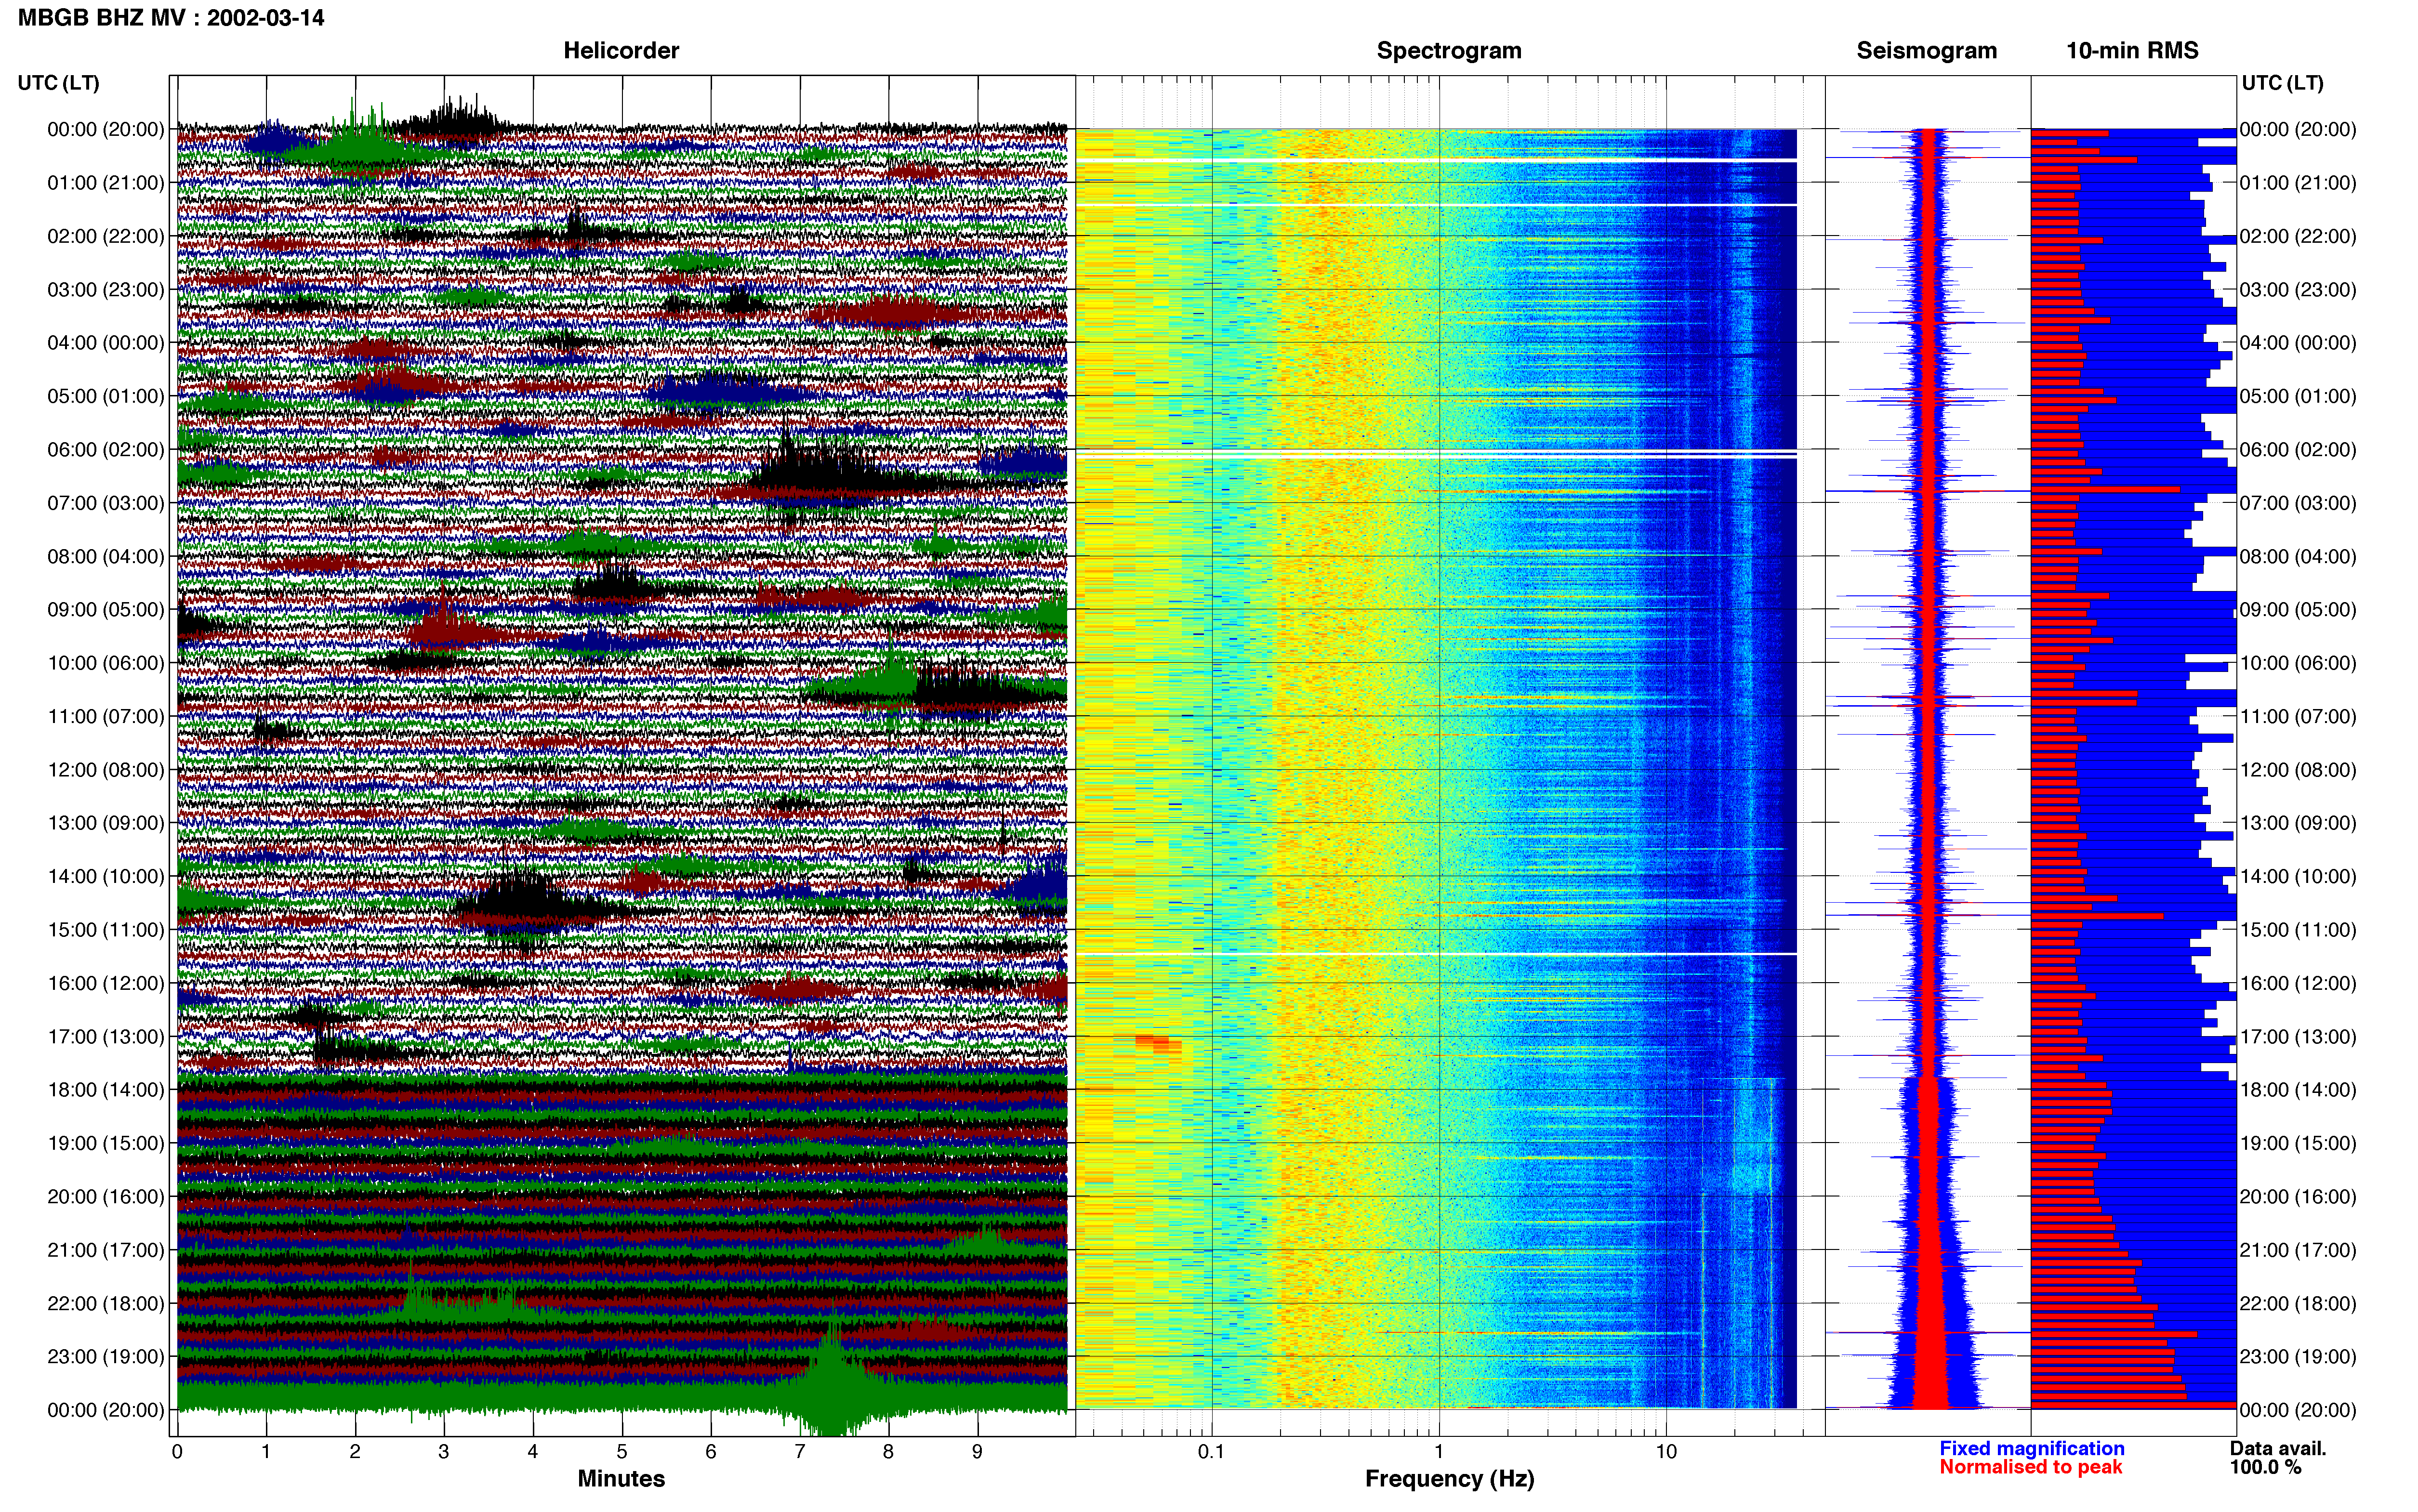Click the left '12:00 (08:00)' time label
This screenshot has height=1512, width=2418.
pos(106,770)
